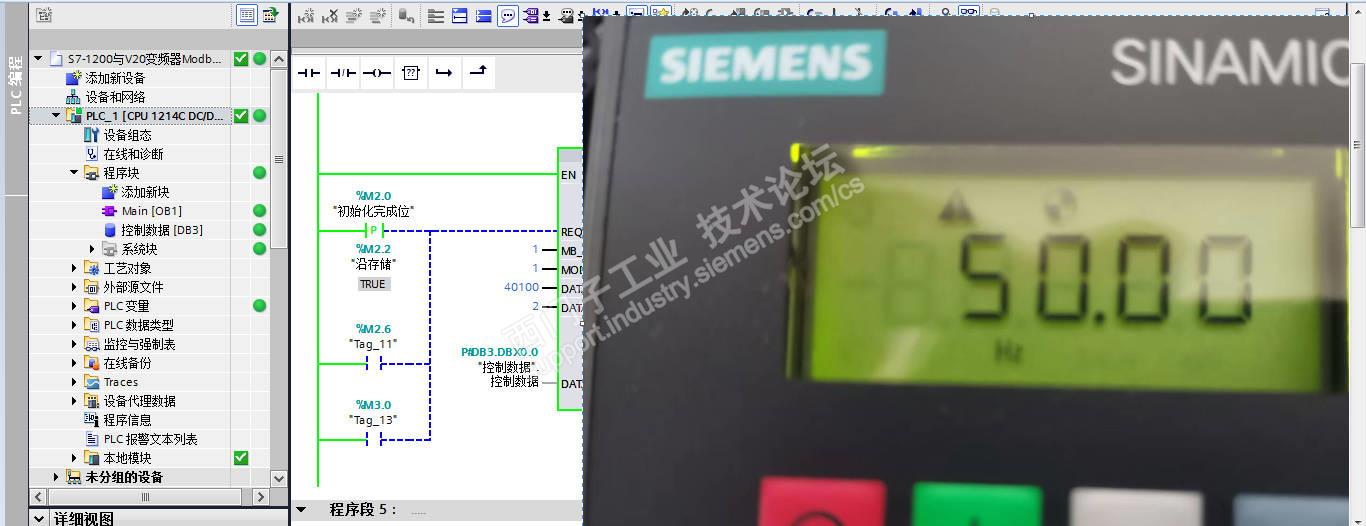The height and width of the screenshot is (526, 1366).
Task: Click the tree horizontal scroll-right arrow
Action: 261,497
